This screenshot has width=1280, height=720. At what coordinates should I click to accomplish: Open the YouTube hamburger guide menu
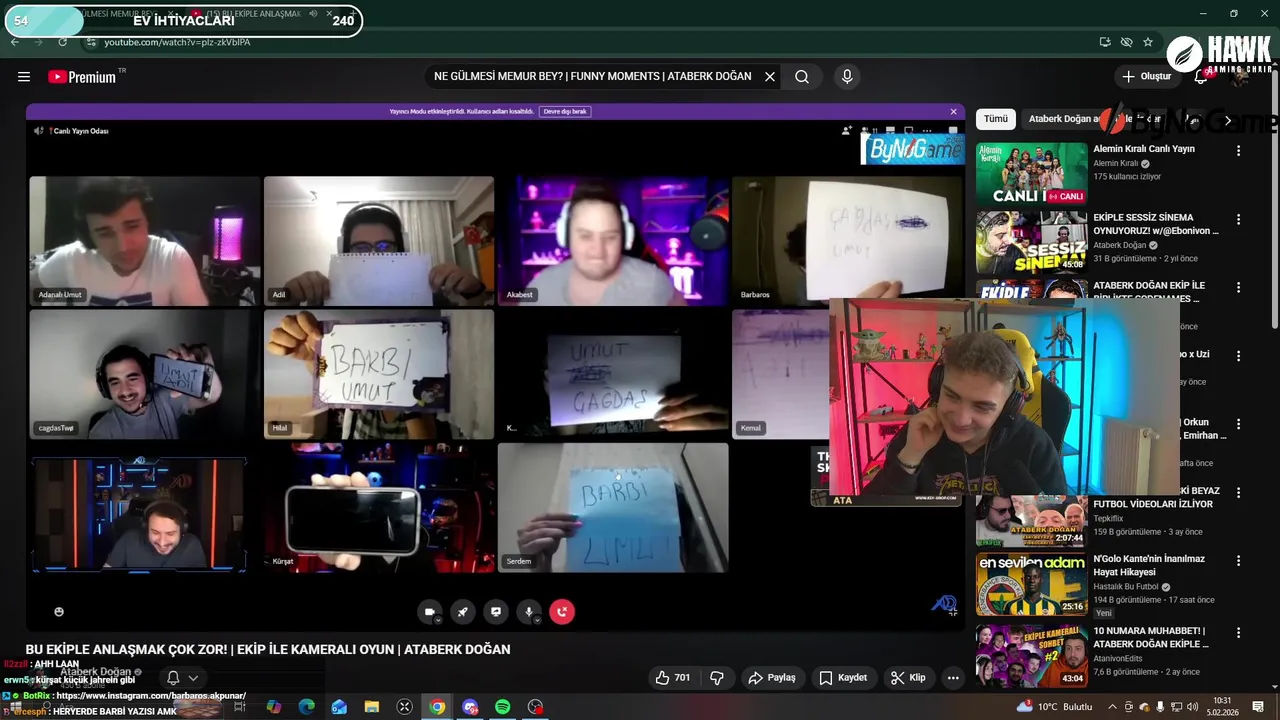(24, 77)
